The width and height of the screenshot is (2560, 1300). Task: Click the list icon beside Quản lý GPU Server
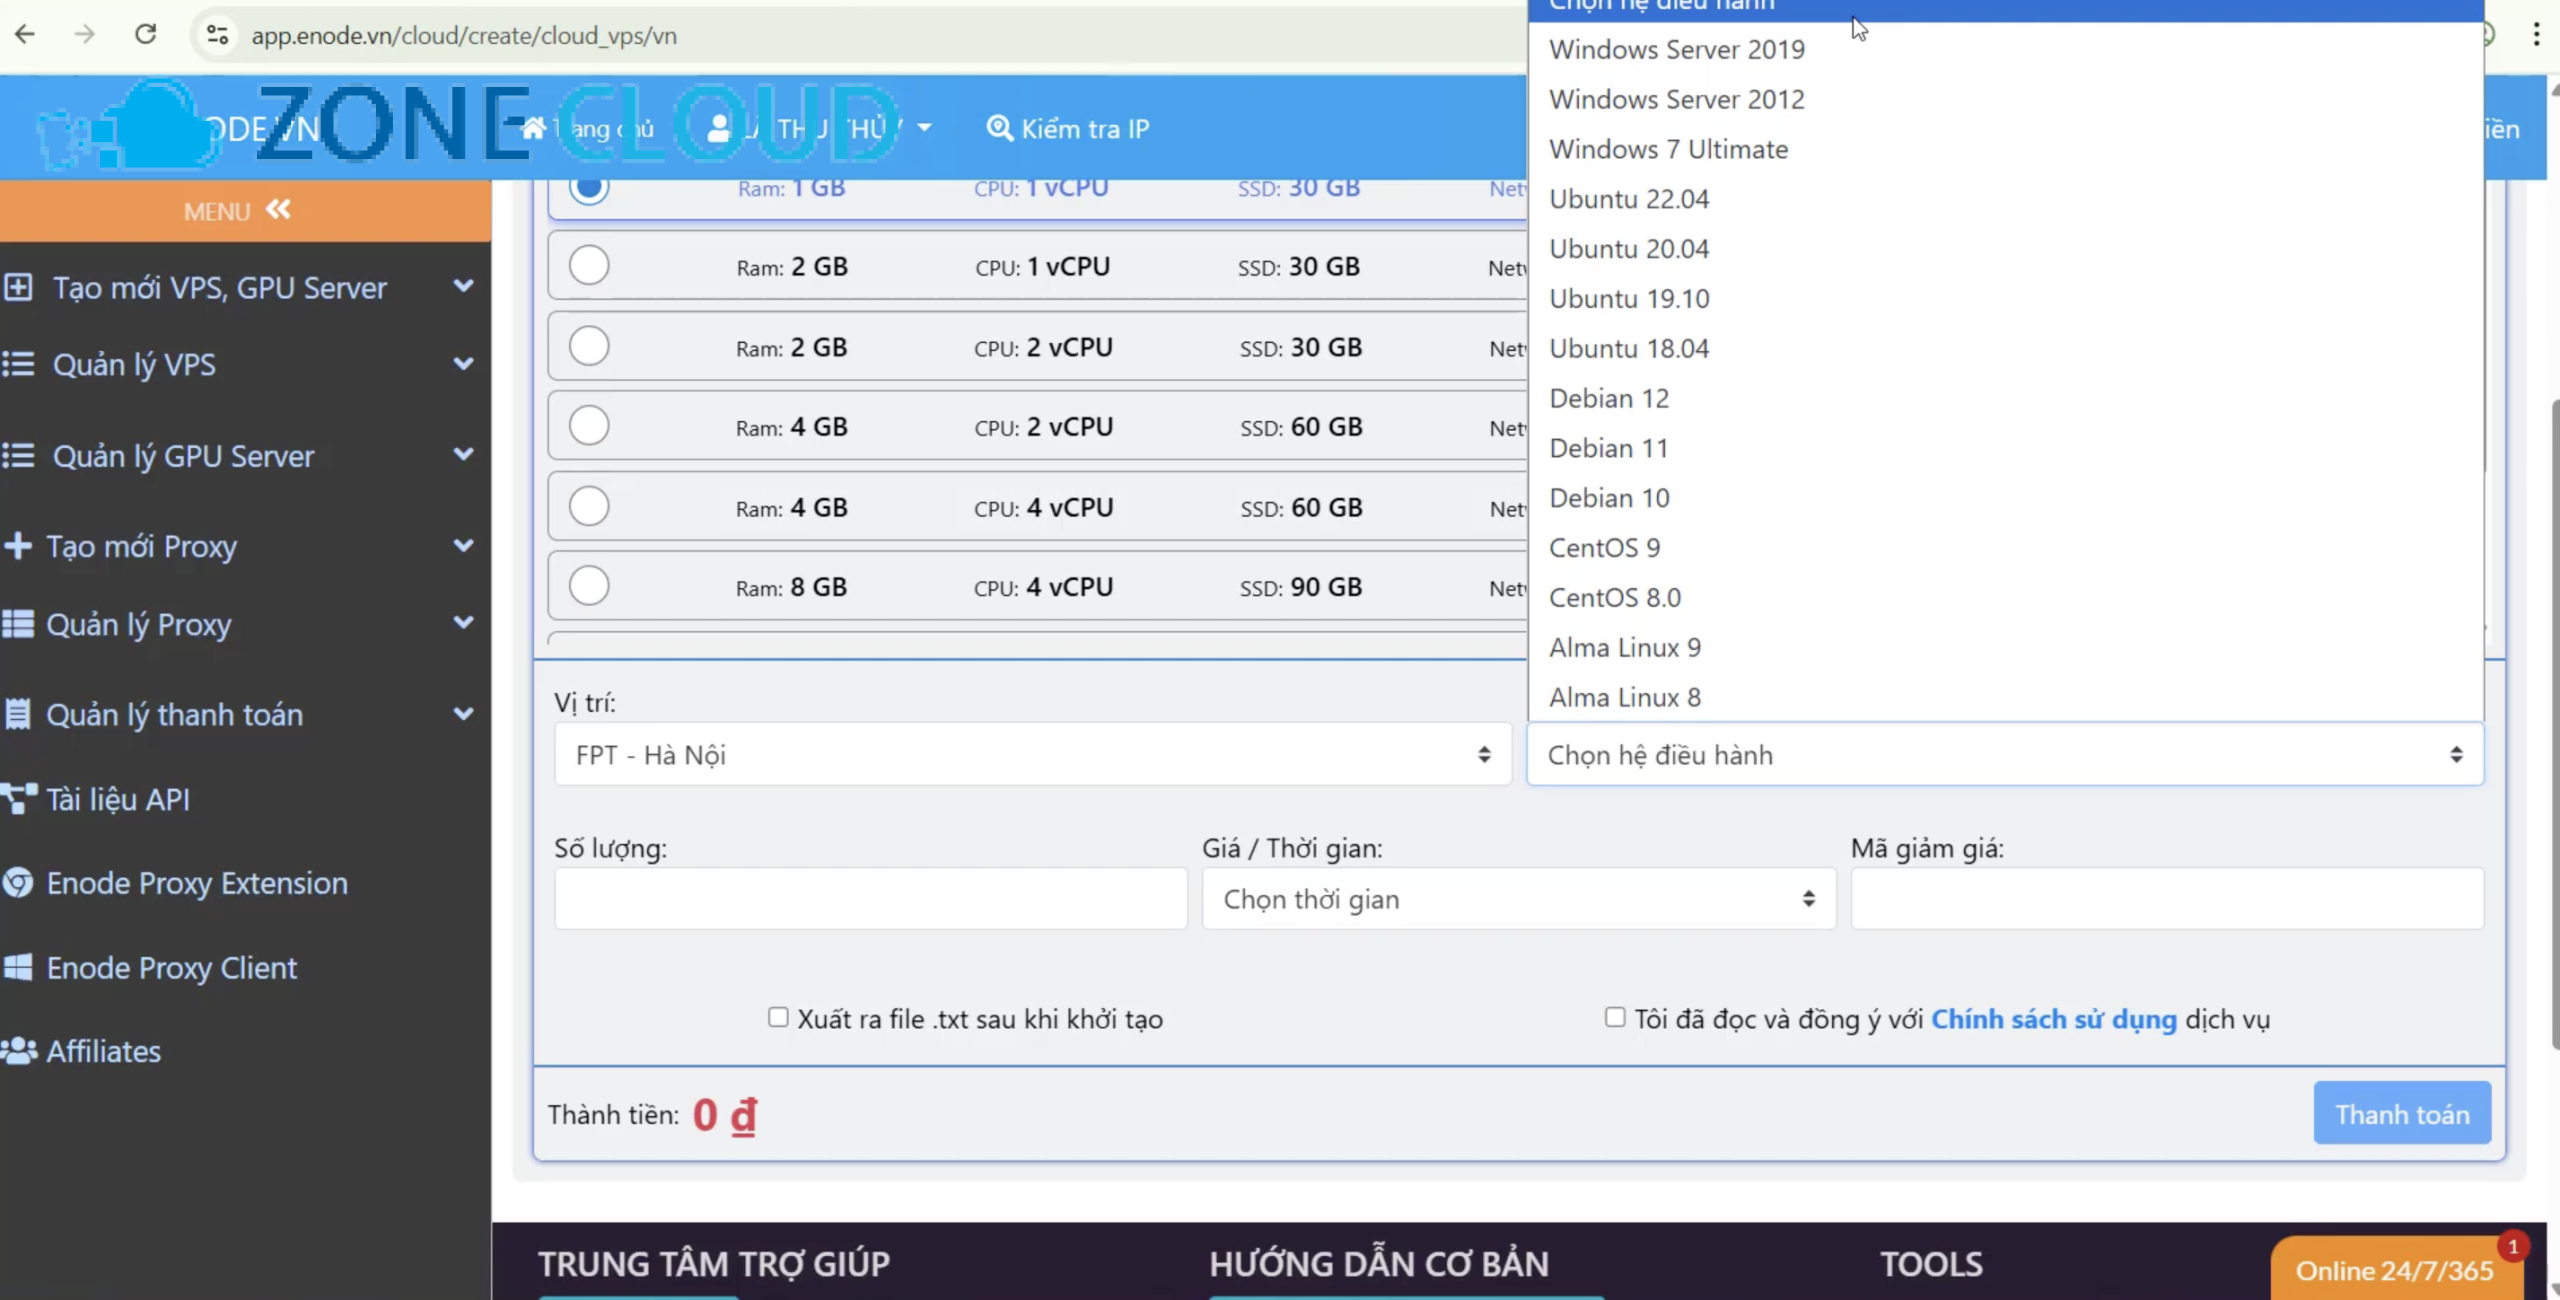(18, 456)
